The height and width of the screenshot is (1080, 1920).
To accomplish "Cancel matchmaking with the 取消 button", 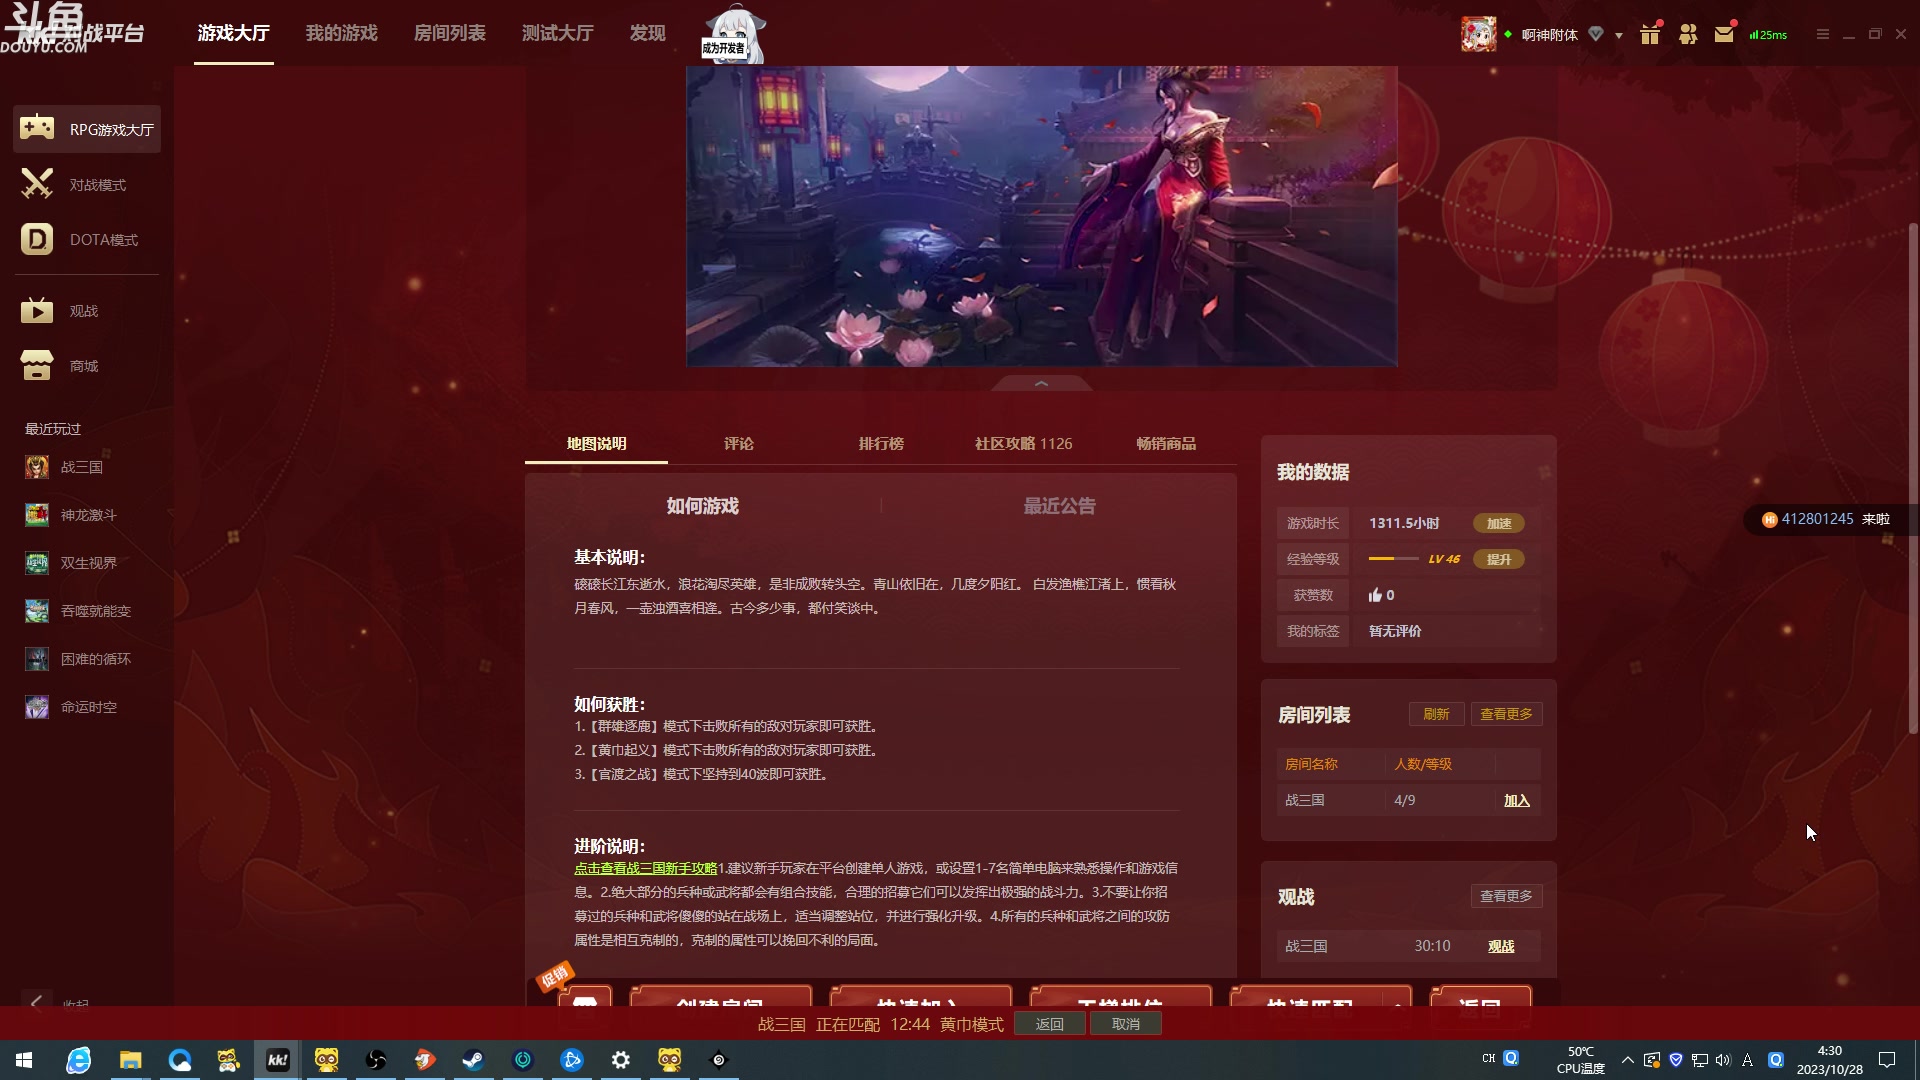I will click(1126, 1023).
